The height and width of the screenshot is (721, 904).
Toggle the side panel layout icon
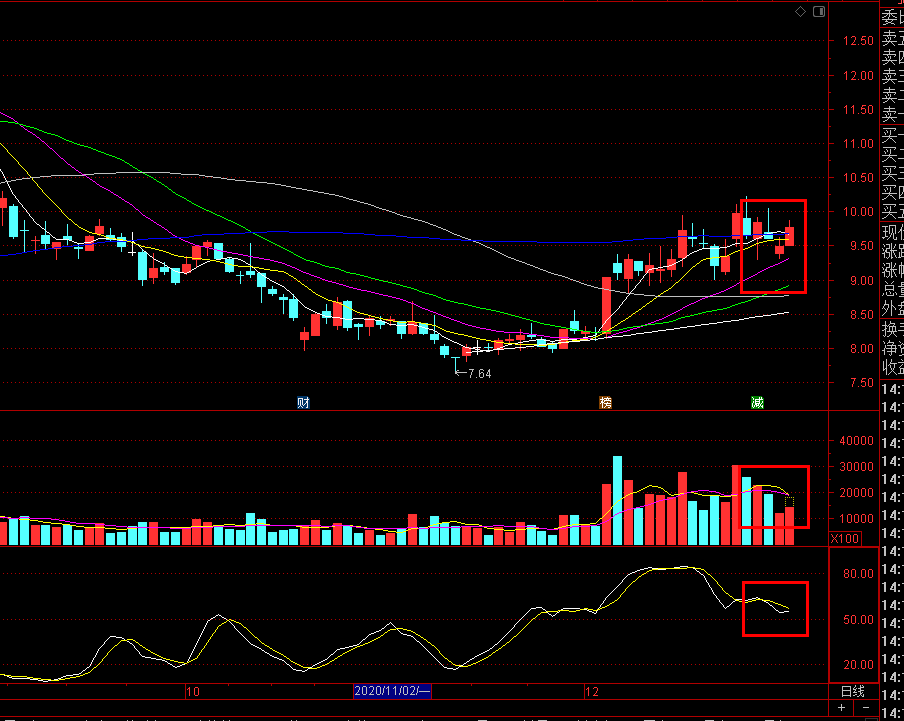tap(819, 12)
